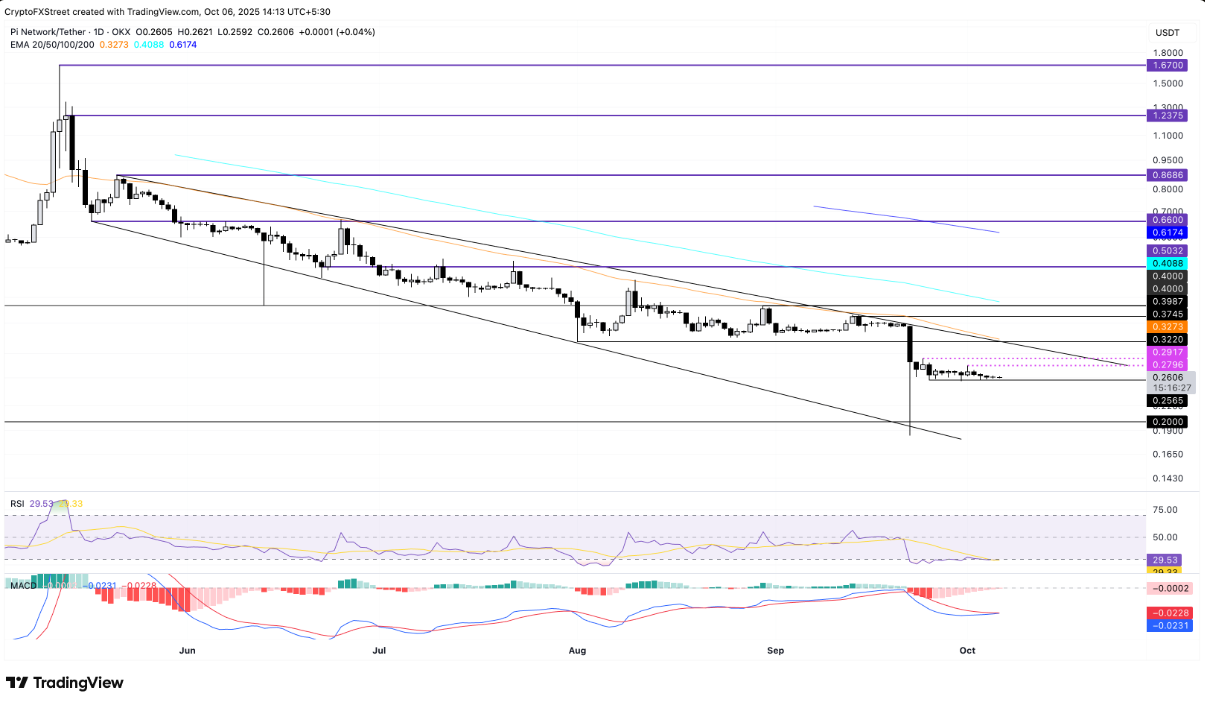Select the Oct label on time axis

point(967,650)
